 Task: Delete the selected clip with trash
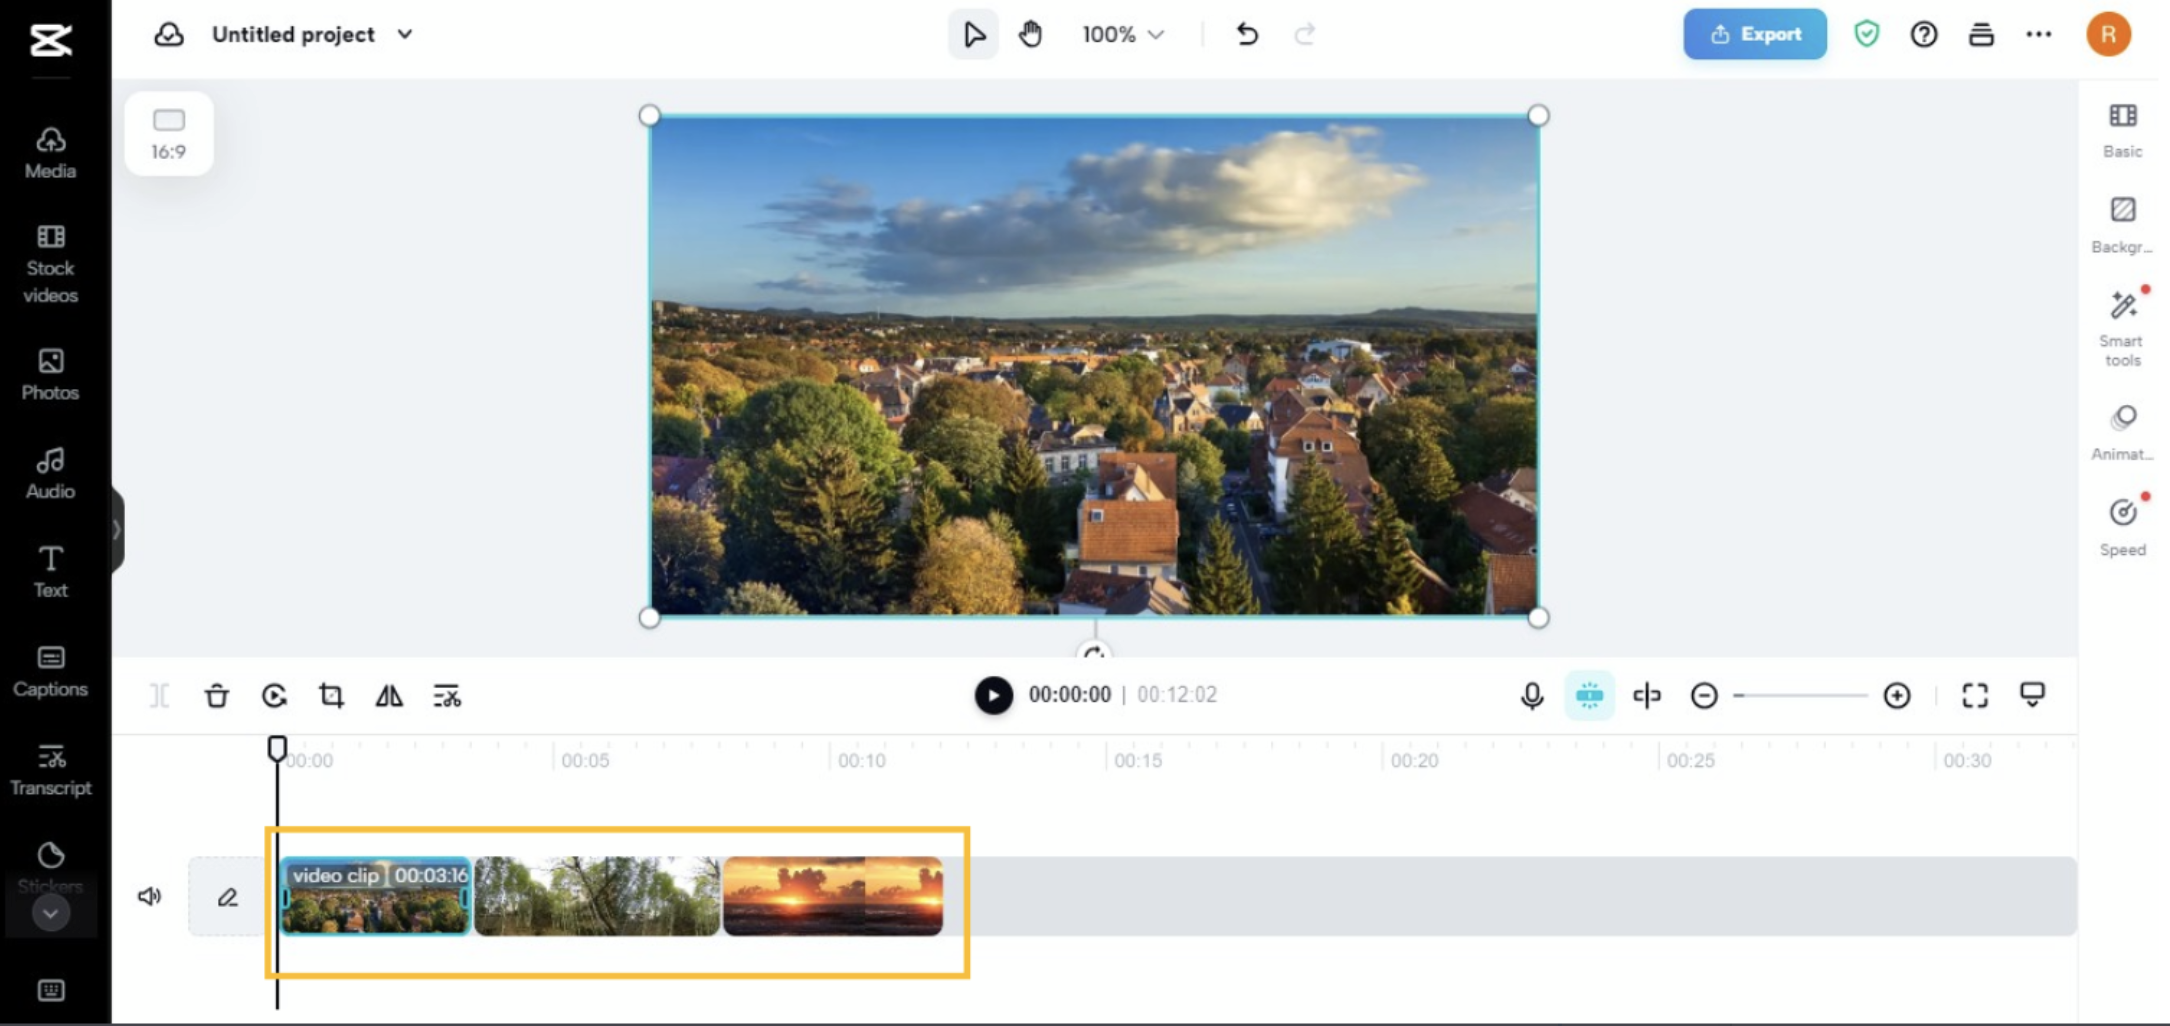(x=217, y=696)
